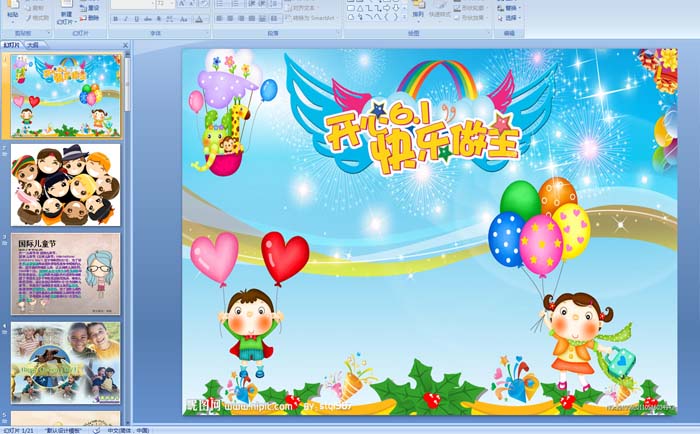Image resolution: width=700 pixels, height=434 pixels.
Task: Open the Arrange (排列) menu
Action: [418, 11]
